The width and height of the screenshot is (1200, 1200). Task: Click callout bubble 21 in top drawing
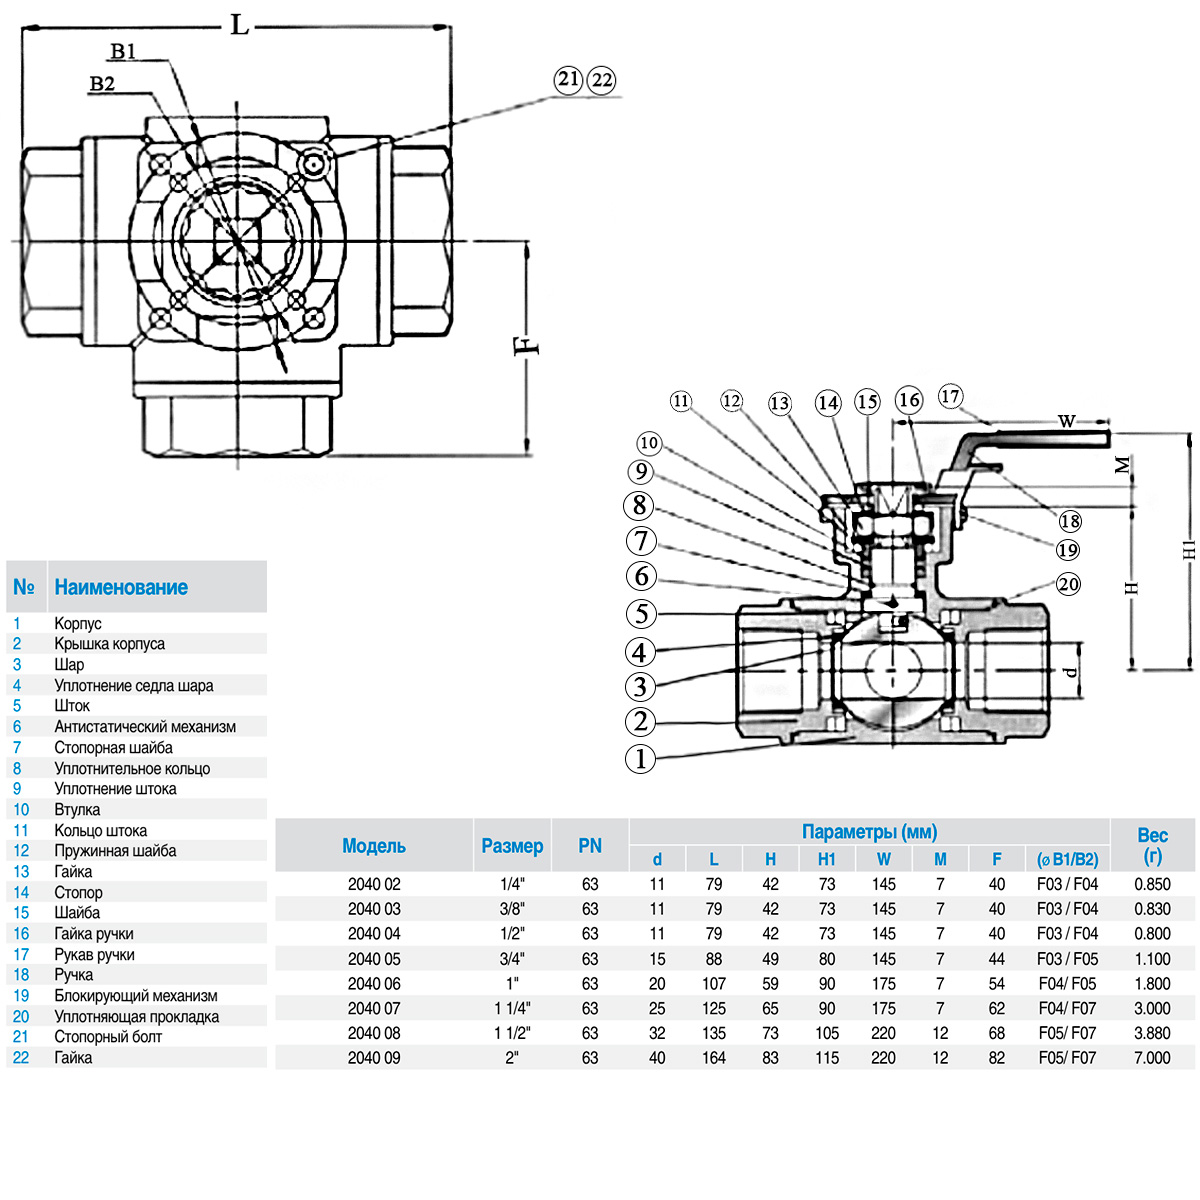tap(569, 79)
